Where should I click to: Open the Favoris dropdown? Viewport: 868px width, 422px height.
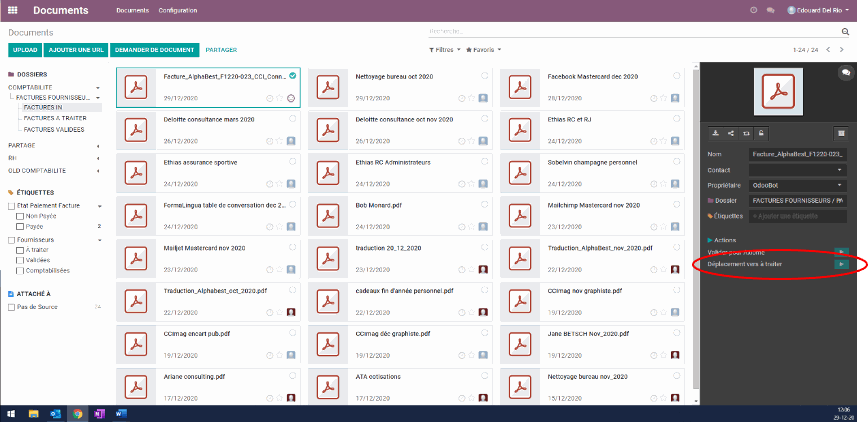484,50
